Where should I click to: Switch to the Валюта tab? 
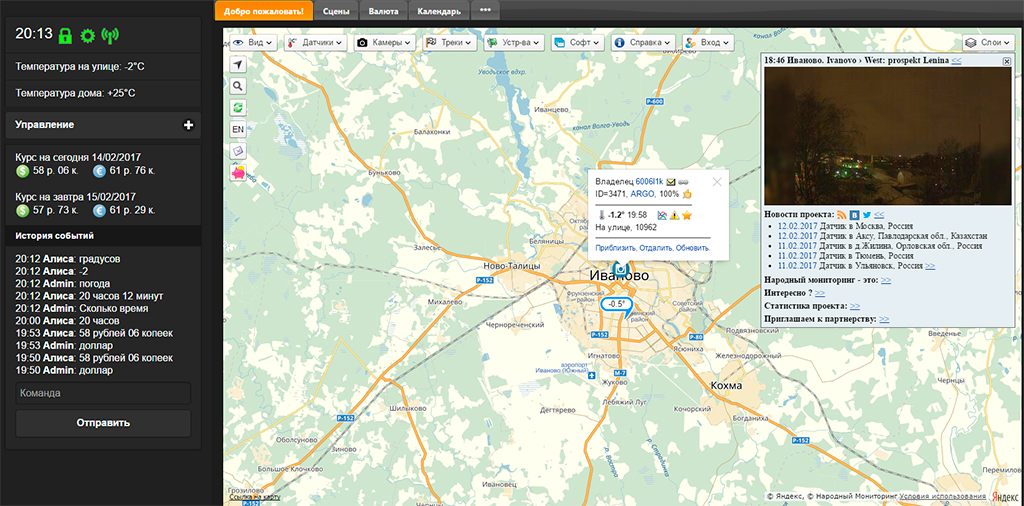[383, 11]
